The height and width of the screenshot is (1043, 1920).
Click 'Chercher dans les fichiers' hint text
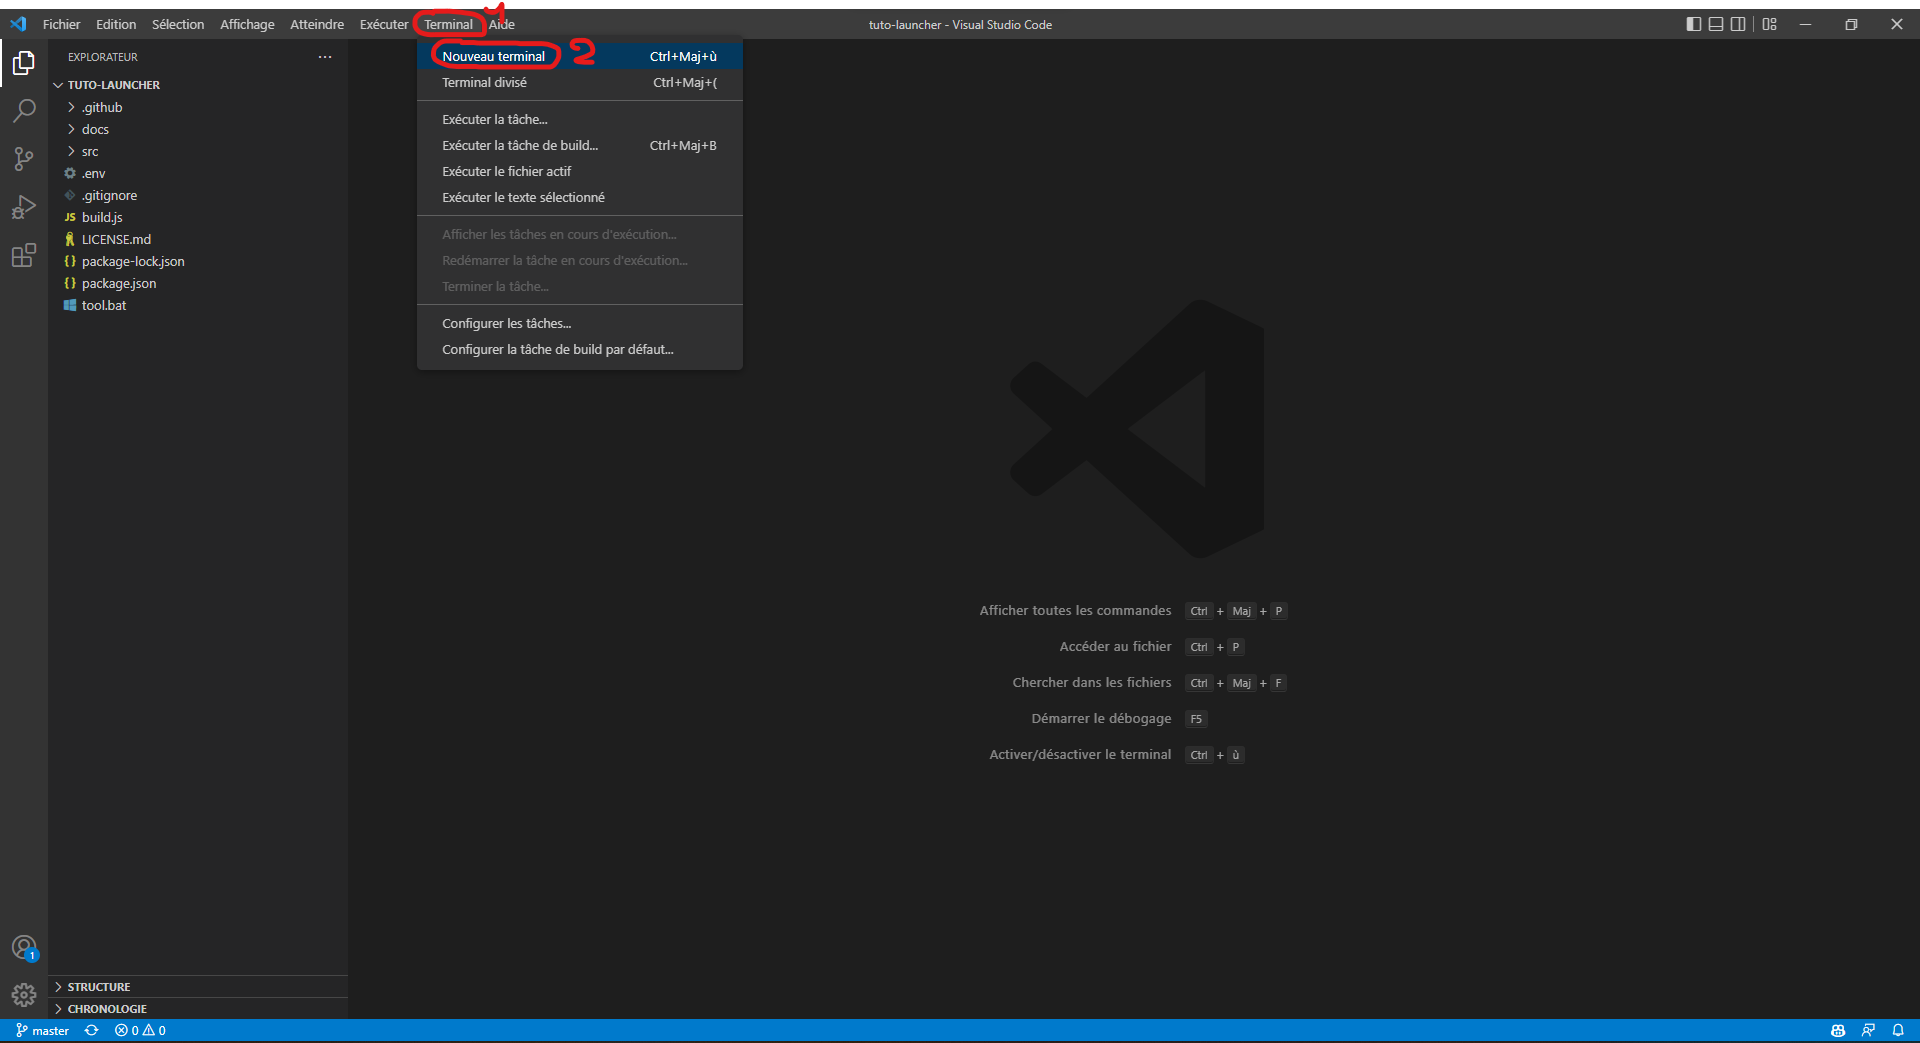[1092, 682]
